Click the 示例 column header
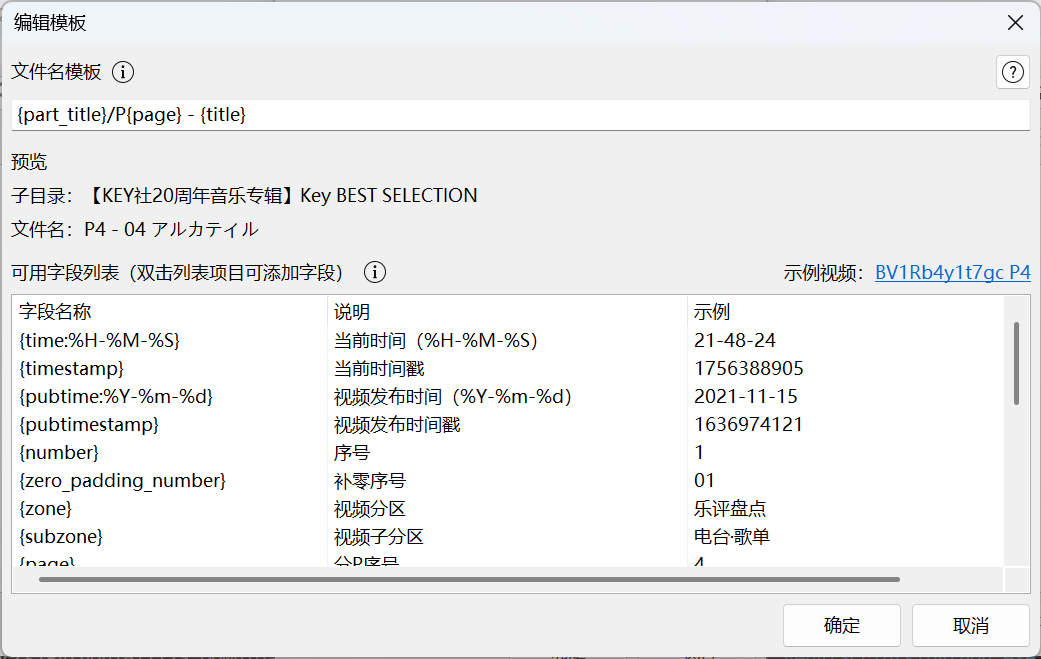The height and width of the screenshot is (659, 1041). pos(712,312)
